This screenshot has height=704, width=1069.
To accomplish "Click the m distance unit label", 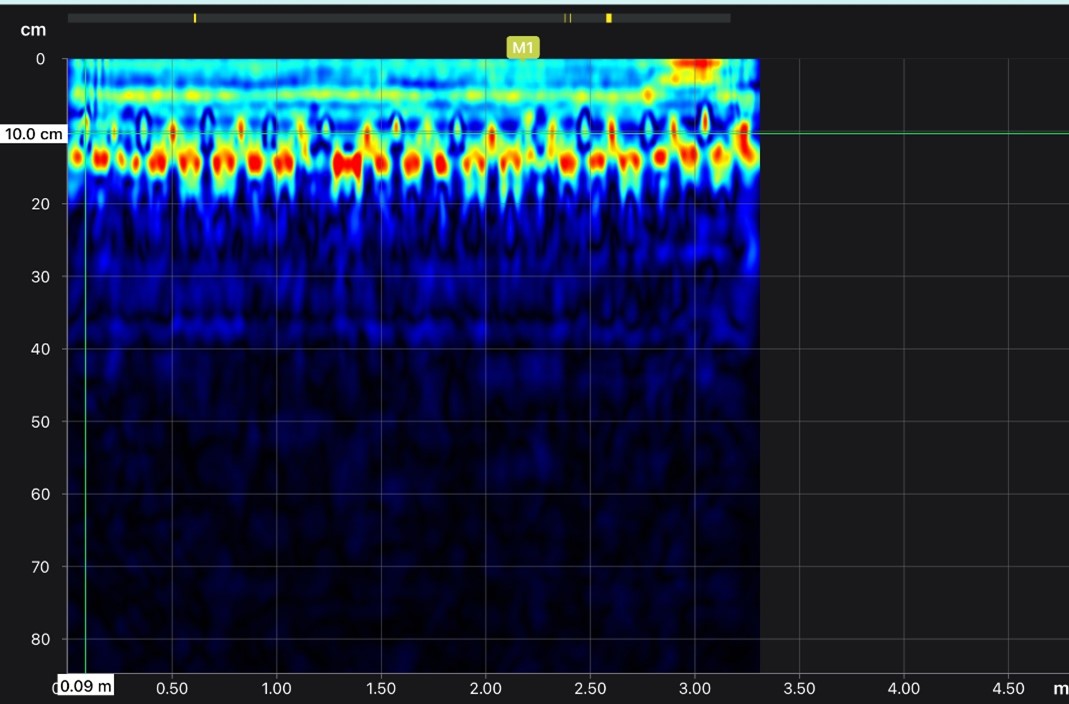I will 1059,689.
